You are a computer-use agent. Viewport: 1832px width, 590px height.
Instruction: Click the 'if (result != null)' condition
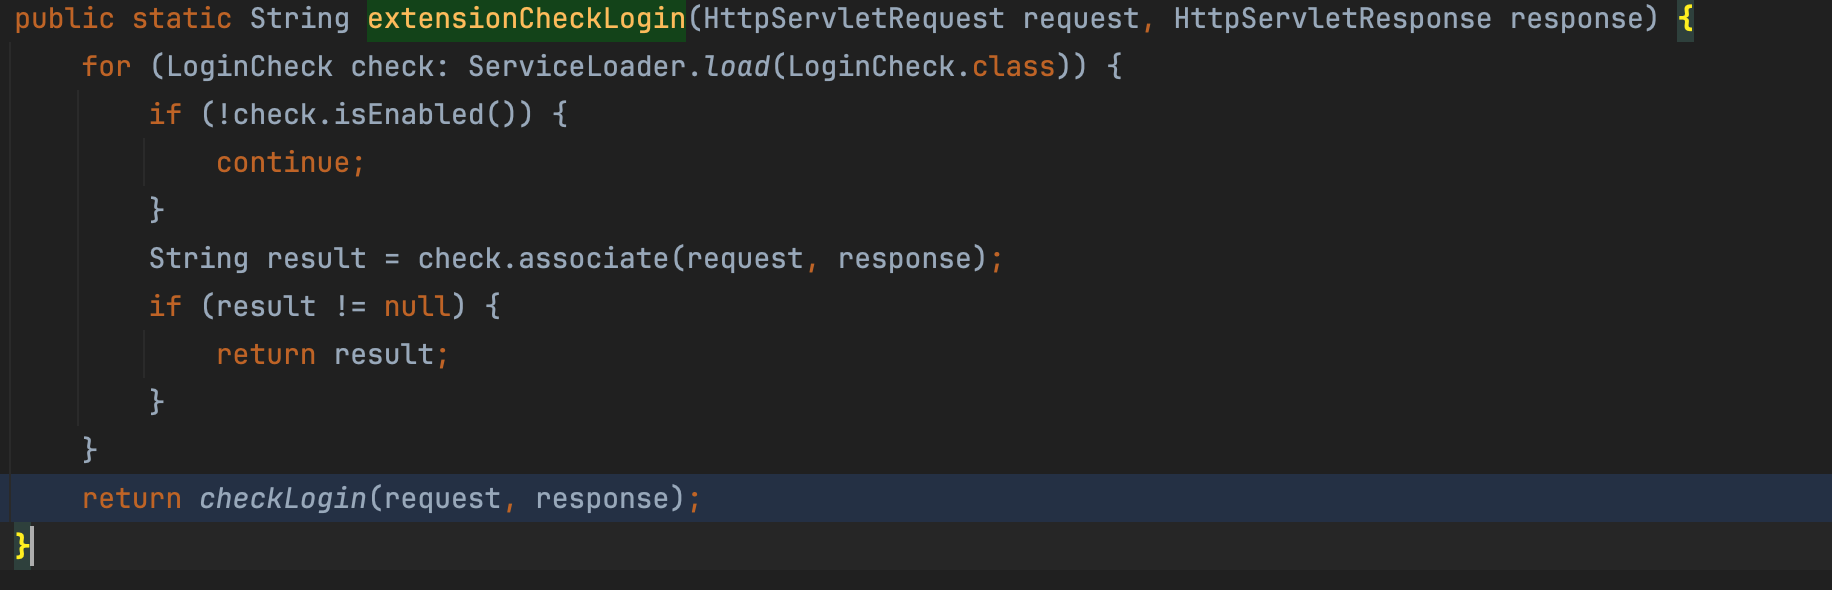pos(325,307)
